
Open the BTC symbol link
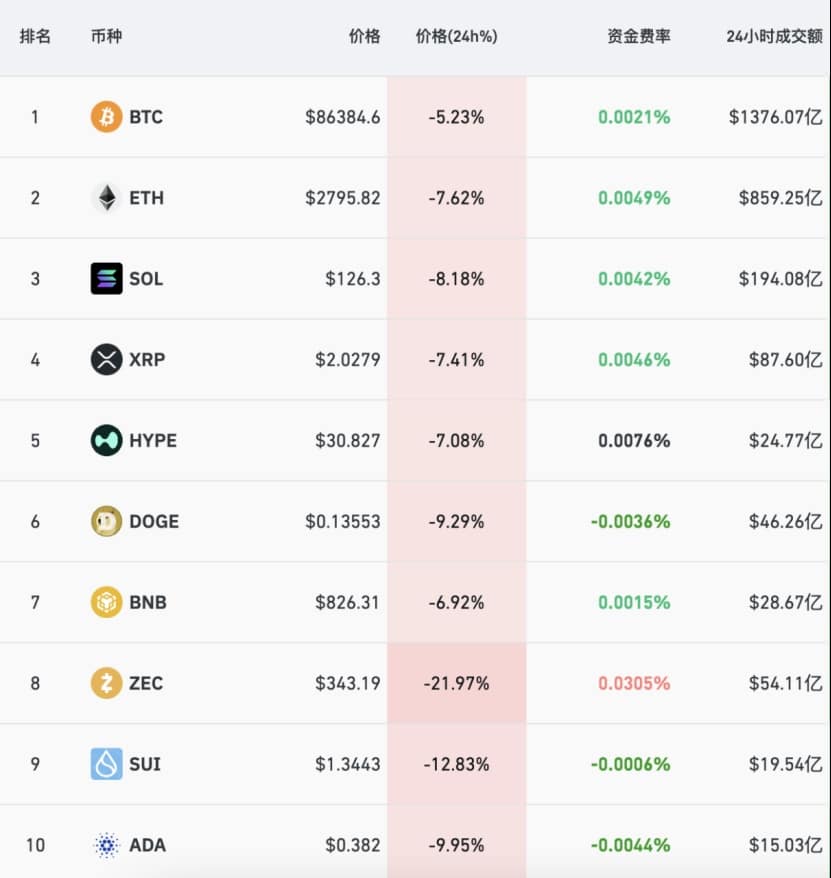pyautogui.click(x=146, y=117)
